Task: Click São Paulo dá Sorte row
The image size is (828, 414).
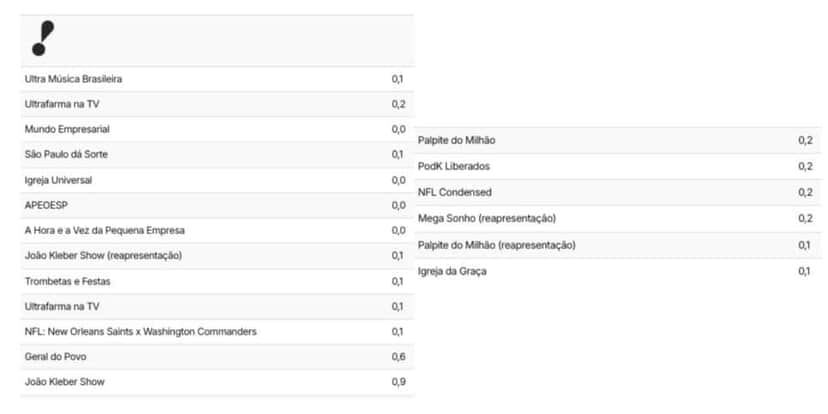Action: pyautogui.click(x=217, y=155)
